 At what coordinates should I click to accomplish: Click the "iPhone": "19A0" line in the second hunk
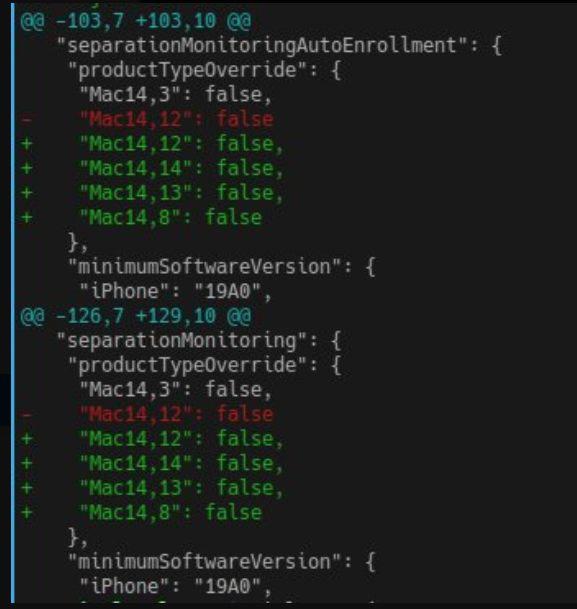(x=175, y=586)
